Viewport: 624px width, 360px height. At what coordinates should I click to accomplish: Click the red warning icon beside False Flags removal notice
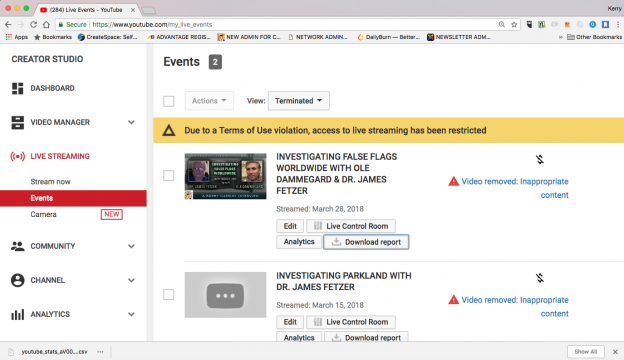pos(453,181)
